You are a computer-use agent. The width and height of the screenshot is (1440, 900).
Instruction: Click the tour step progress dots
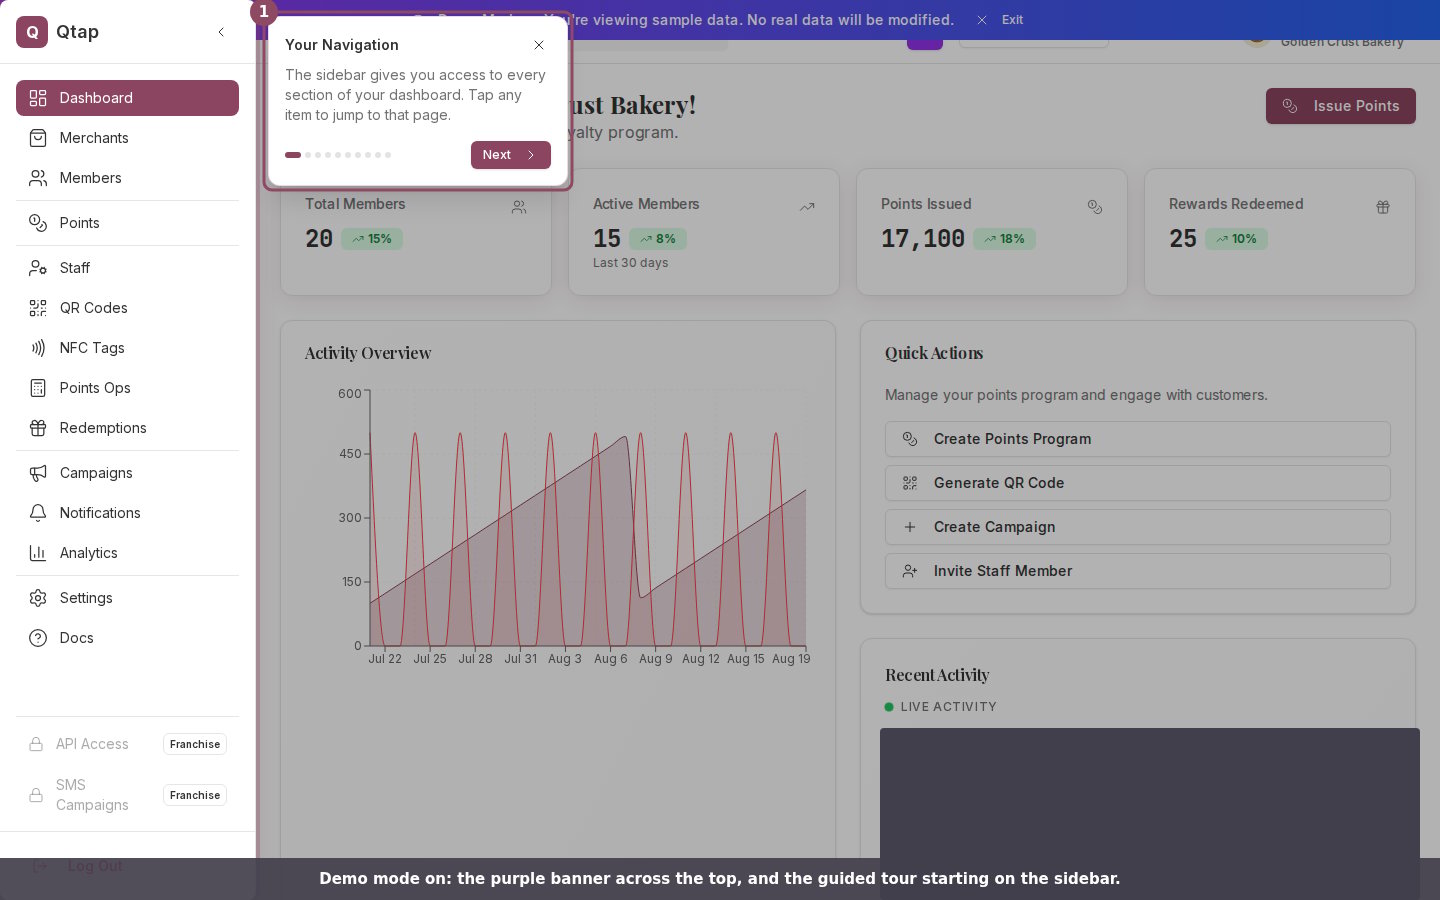(x=338, y=155)
